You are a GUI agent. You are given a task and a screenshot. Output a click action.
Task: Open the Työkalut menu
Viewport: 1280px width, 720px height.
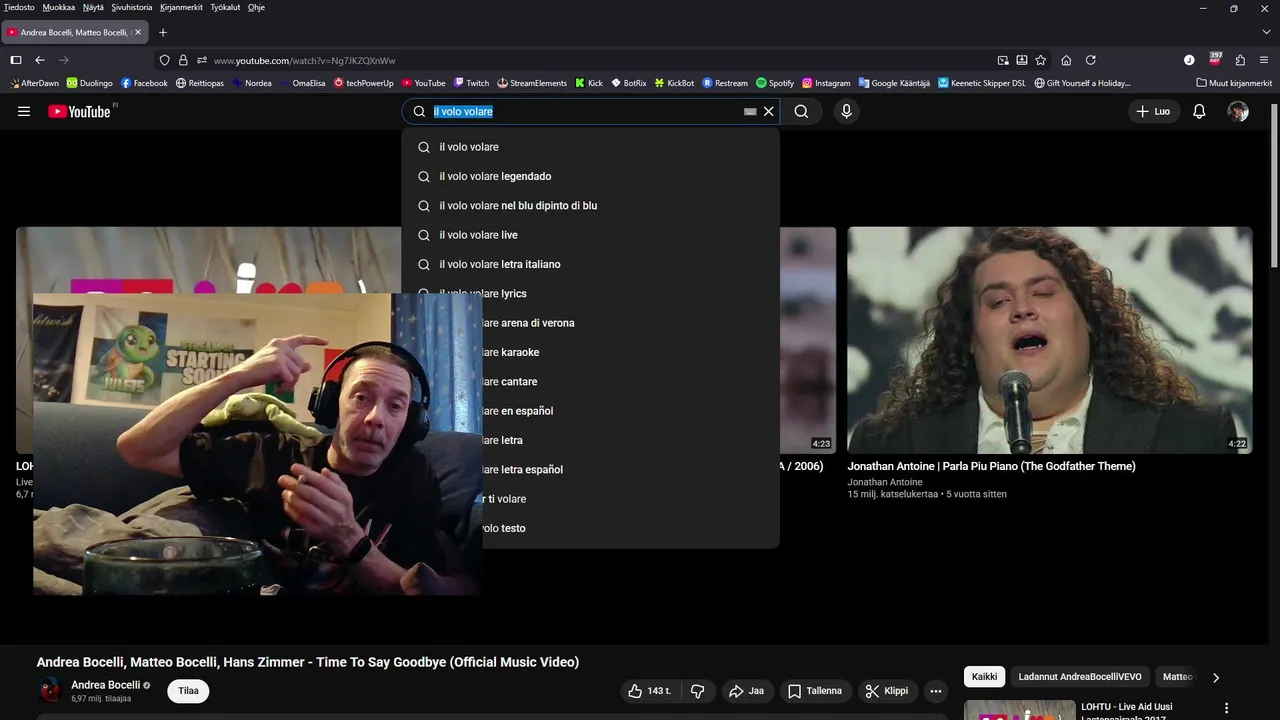coord(225,7)
